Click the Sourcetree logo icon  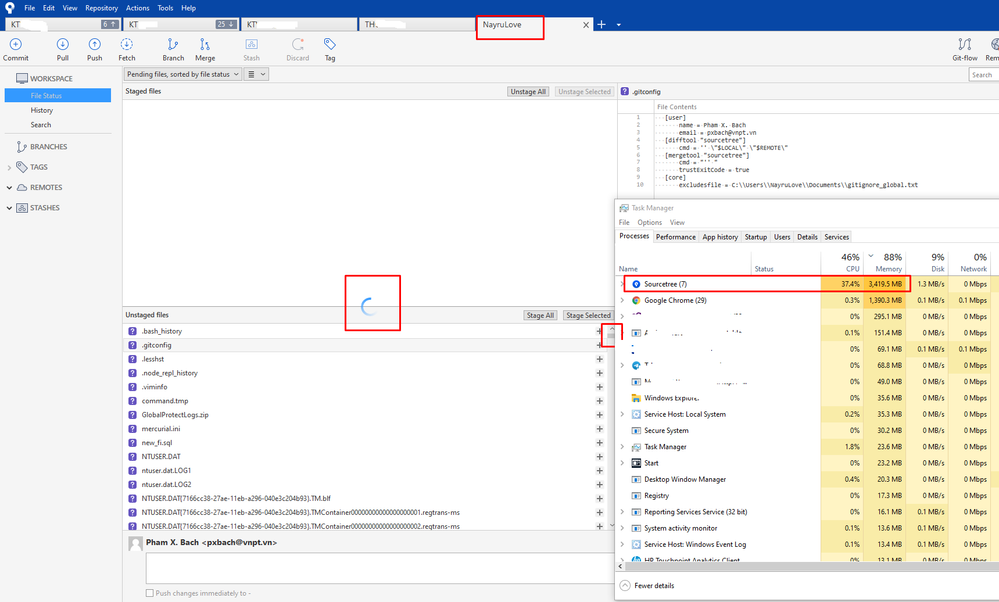10,8
